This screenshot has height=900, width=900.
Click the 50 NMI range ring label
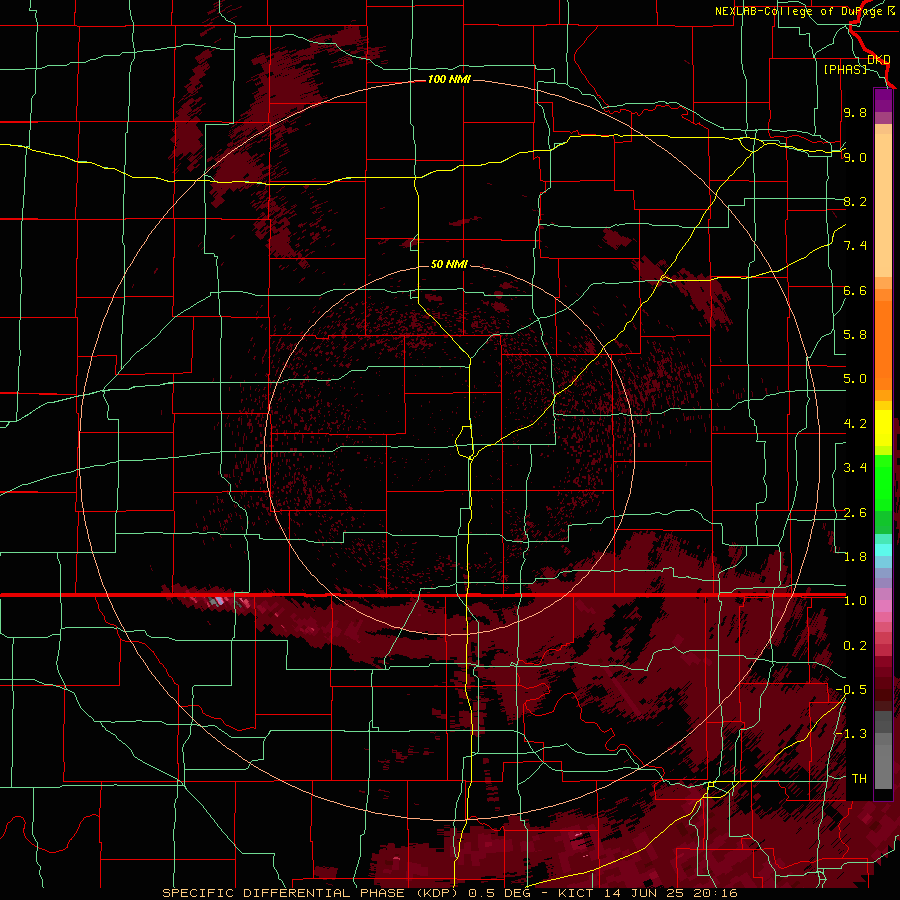[449, 264]
